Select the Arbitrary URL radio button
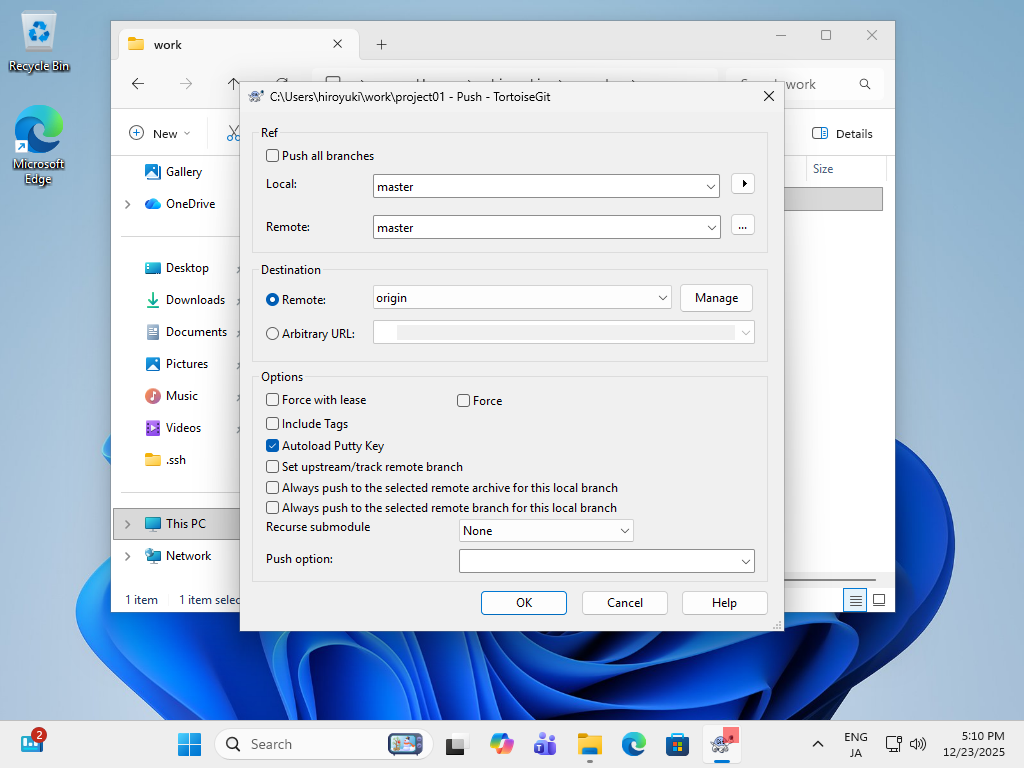 [x=273, y=334]
